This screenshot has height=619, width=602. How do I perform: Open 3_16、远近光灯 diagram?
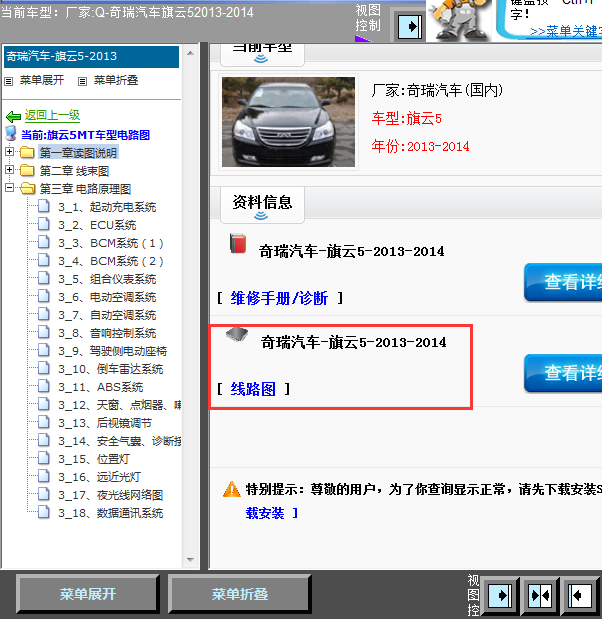pos(99,477)
